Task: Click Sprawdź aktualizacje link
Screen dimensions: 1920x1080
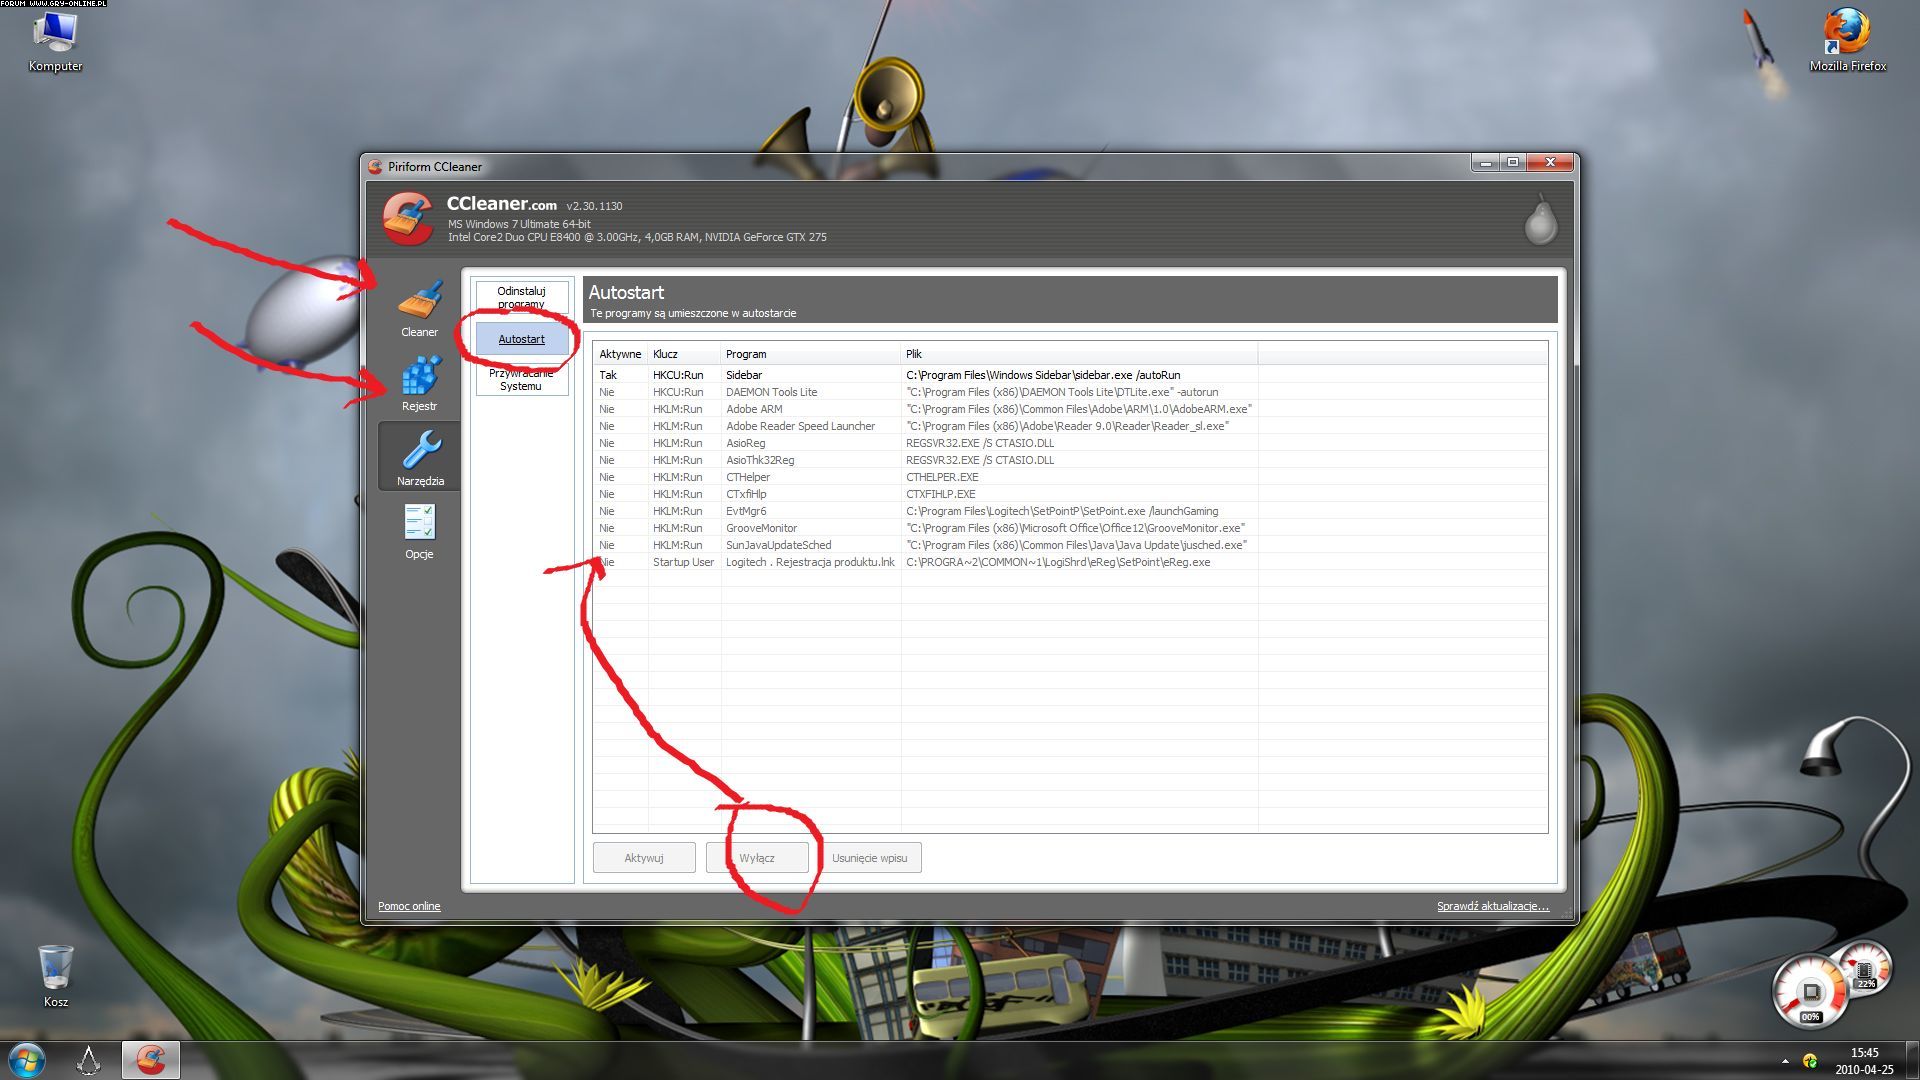Action: click(x=1492, y=906)
